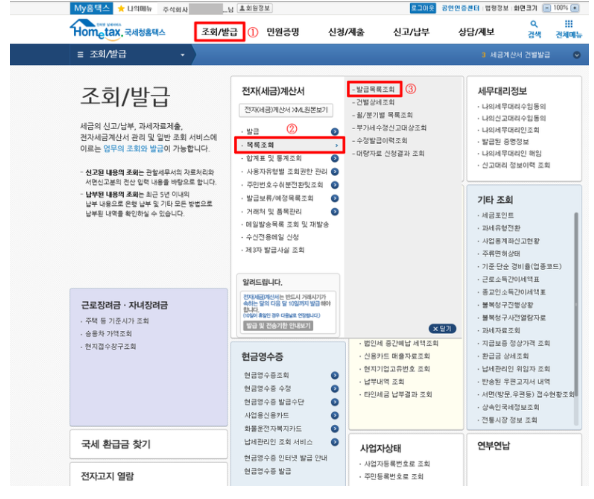The width and height of the screenshot is (594, 499).
Task: Click the star icon next to 나의메뉴
Action: pos(121,8)
